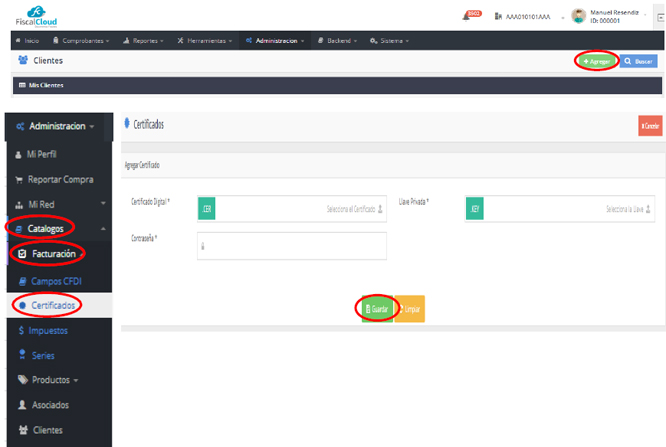Click the Mi Red network icon
This screenshot has height=447, width=666.
(x=19, y=205)
